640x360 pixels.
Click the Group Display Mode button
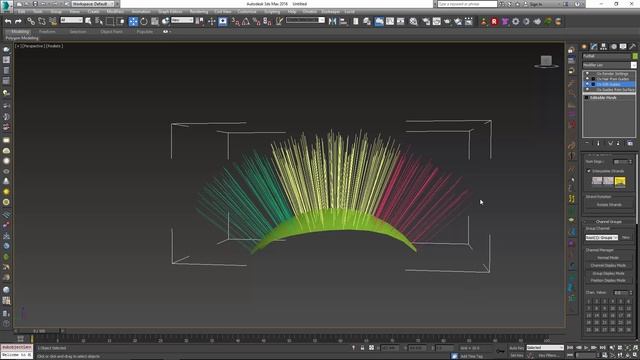click(x=609, y=273)
